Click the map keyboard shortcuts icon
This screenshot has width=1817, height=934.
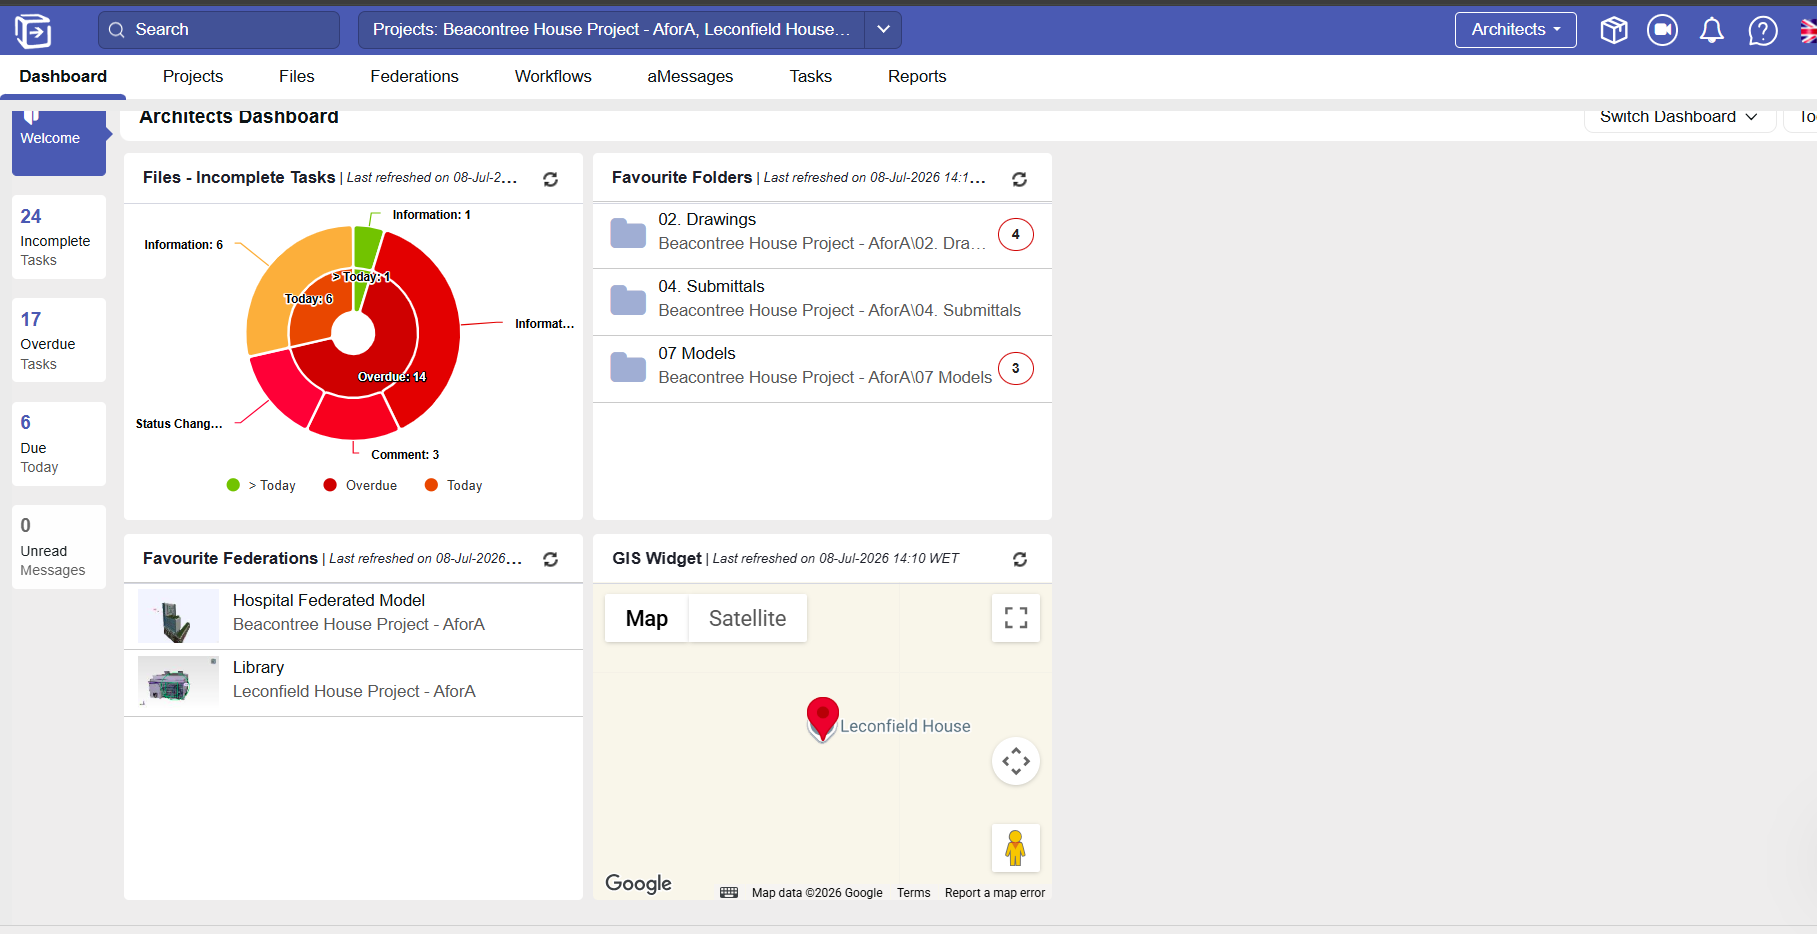coord(729,893)
